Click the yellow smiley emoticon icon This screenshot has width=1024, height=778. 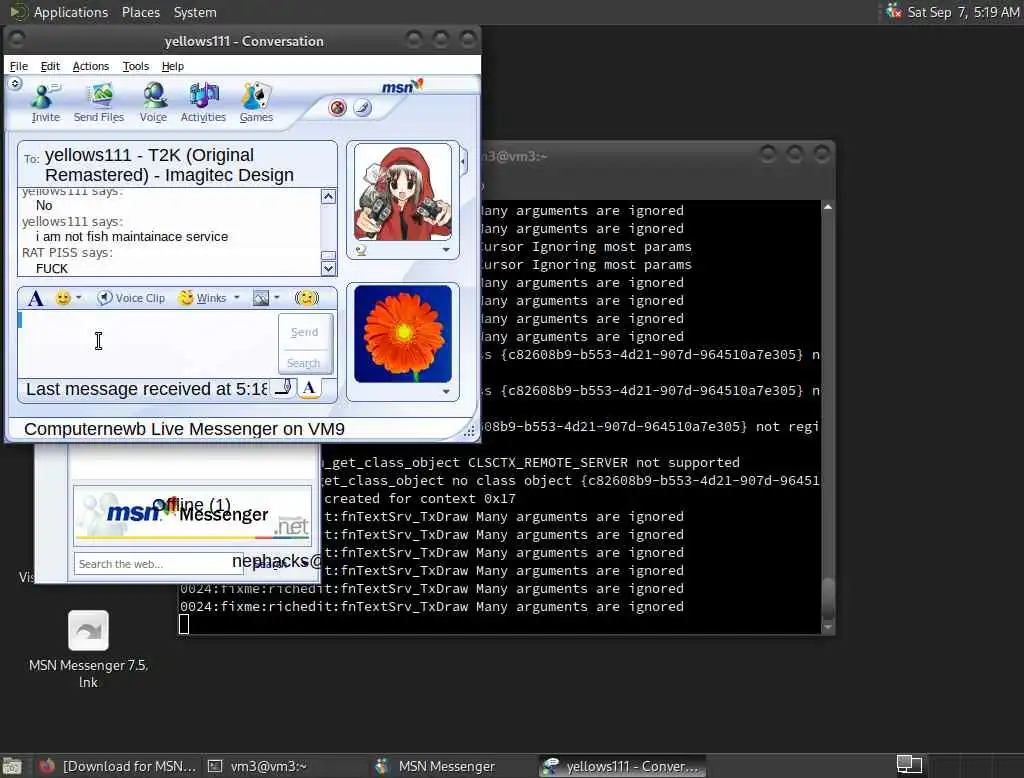pos(63,298)
